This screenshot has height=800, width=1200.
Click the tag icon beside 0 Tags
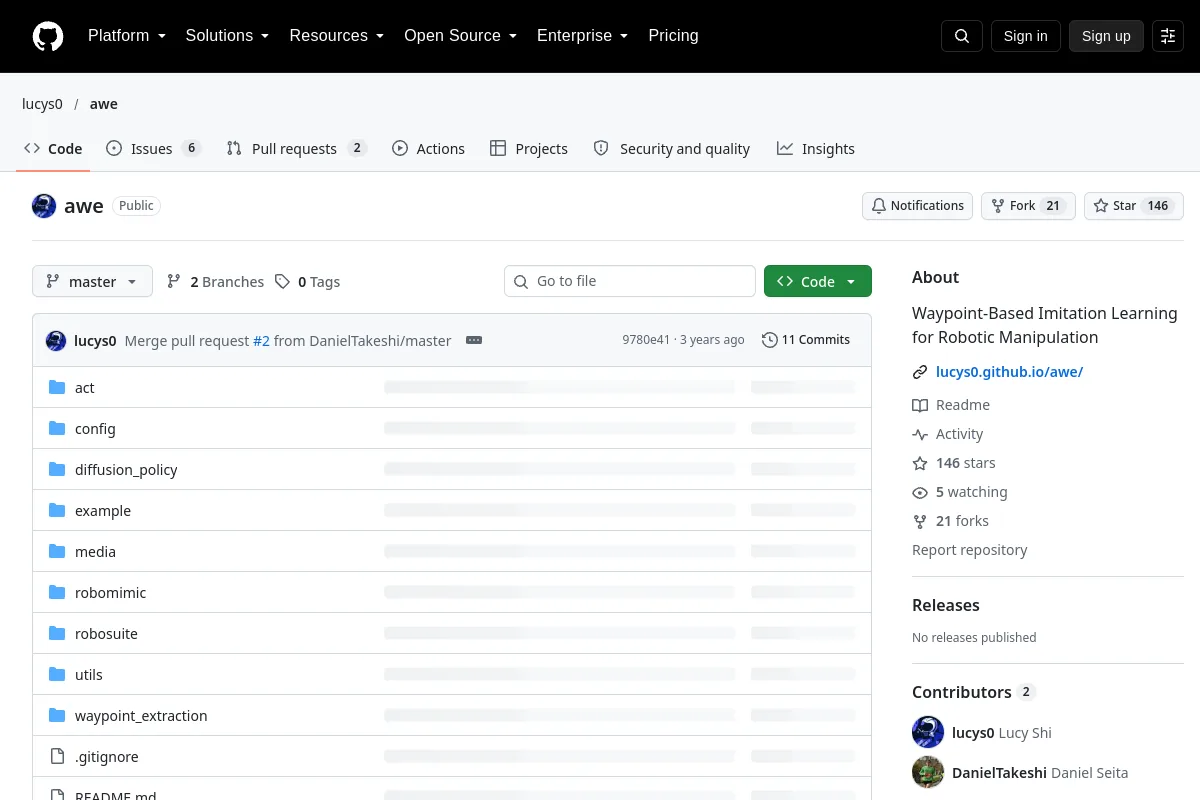tap(283, 282)
